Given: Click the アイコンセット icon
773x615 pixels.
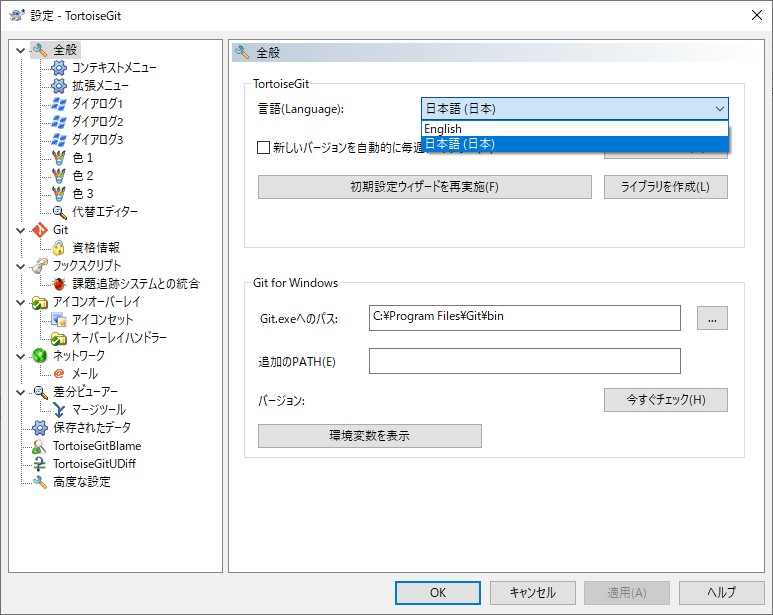Looking at the screenshot, I should tap(59, 319).
